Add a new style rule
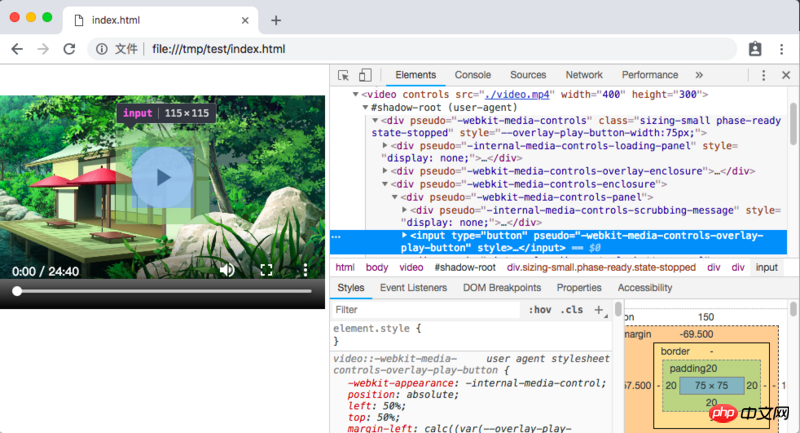Image resolution: width=800 pixels, height=433 pixels. 598,310
